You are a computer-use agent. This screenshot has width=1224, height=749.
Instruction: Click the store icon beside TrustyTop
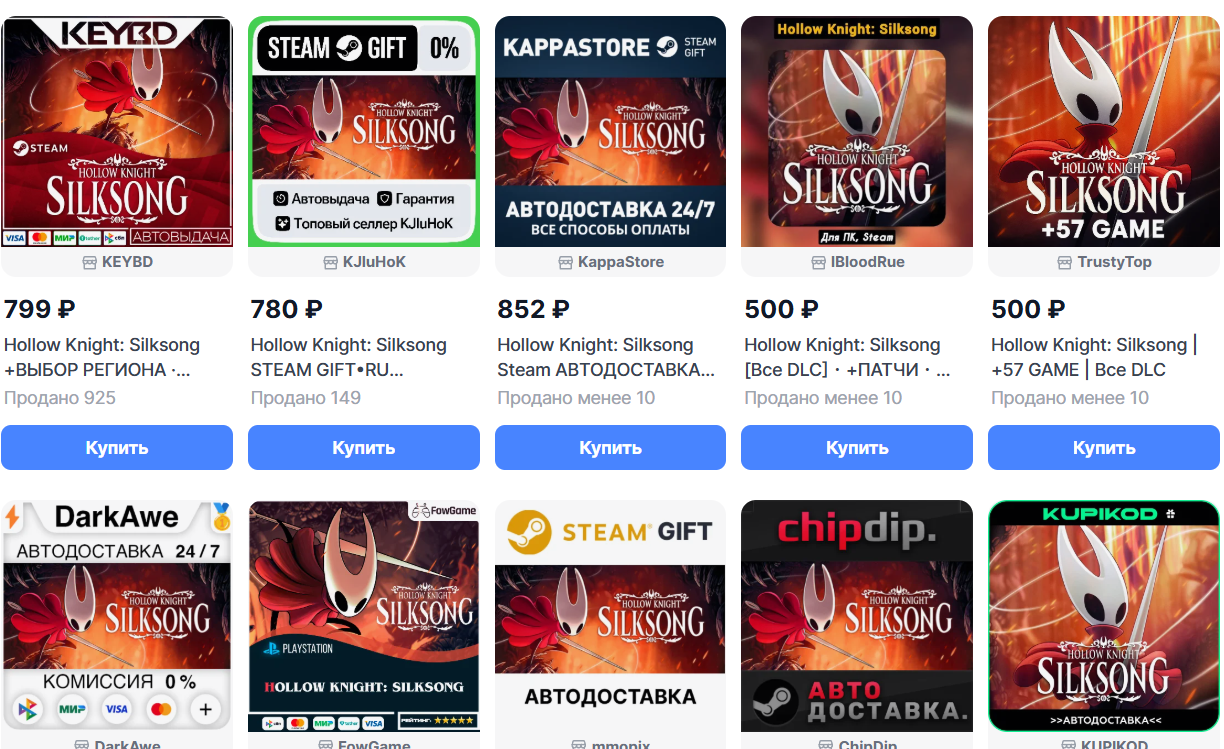click(x=1064, y=262)
